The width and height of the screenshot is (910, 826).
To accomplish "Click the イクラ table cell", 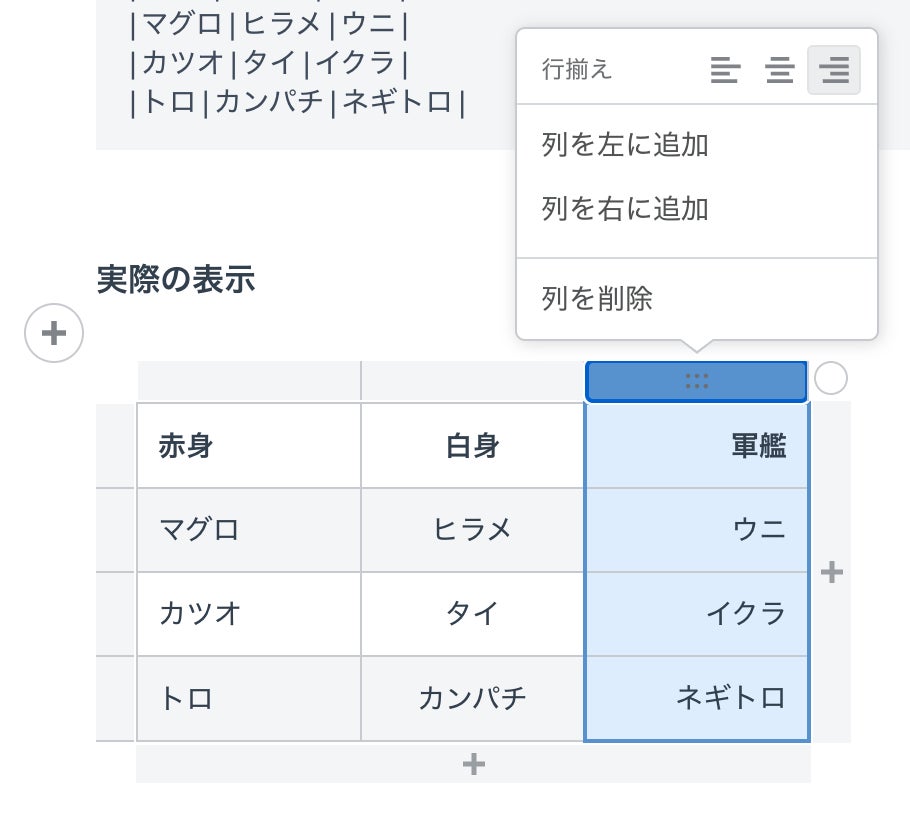I will tap(696, 613).
